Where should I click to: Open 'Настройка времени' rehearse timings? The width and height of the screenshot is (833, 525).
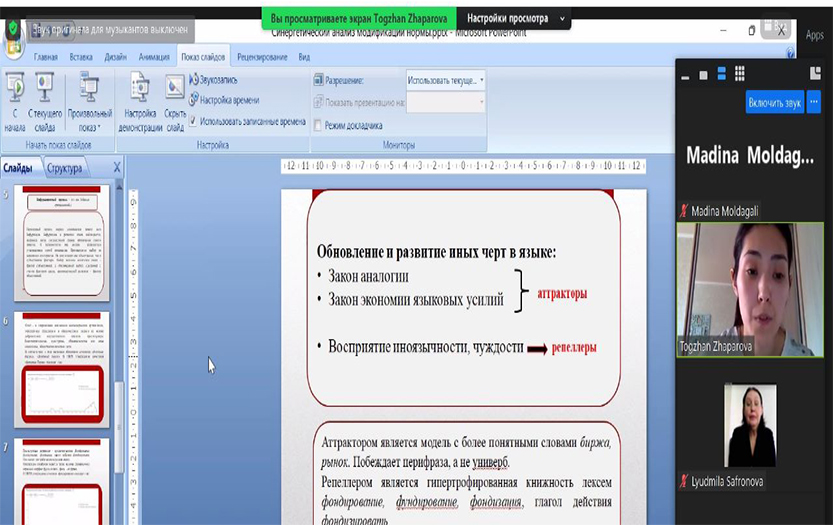click(x=228, y=100)
